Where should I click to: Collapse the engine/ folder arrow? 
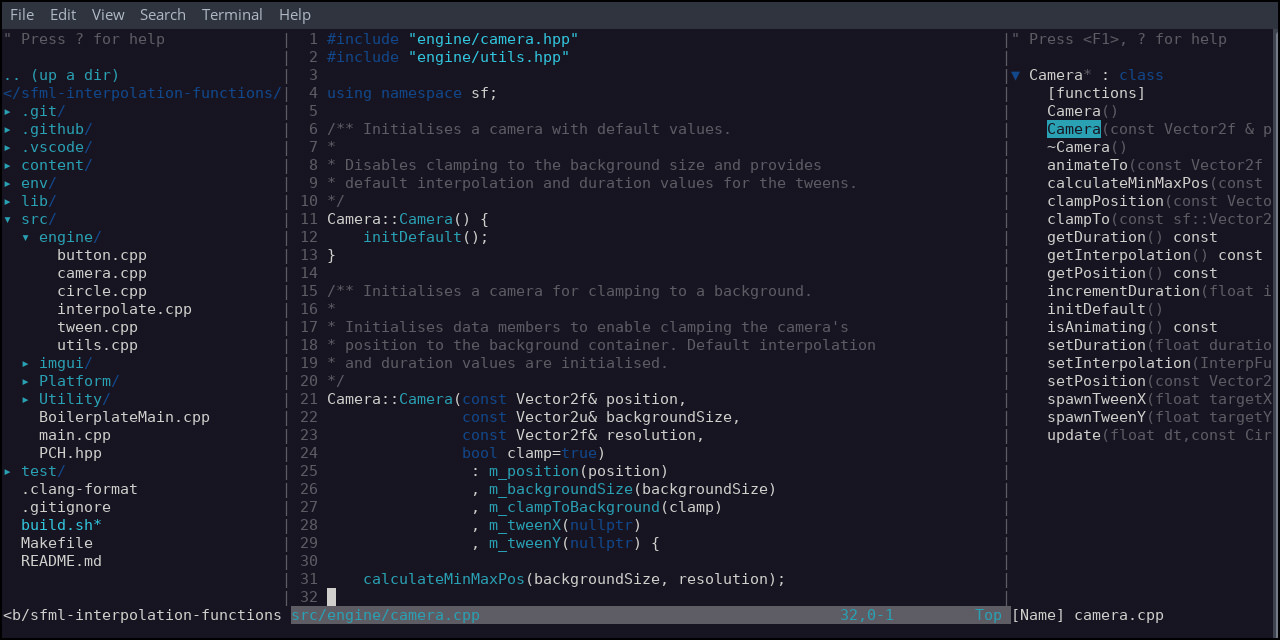(x=25, y=237)
